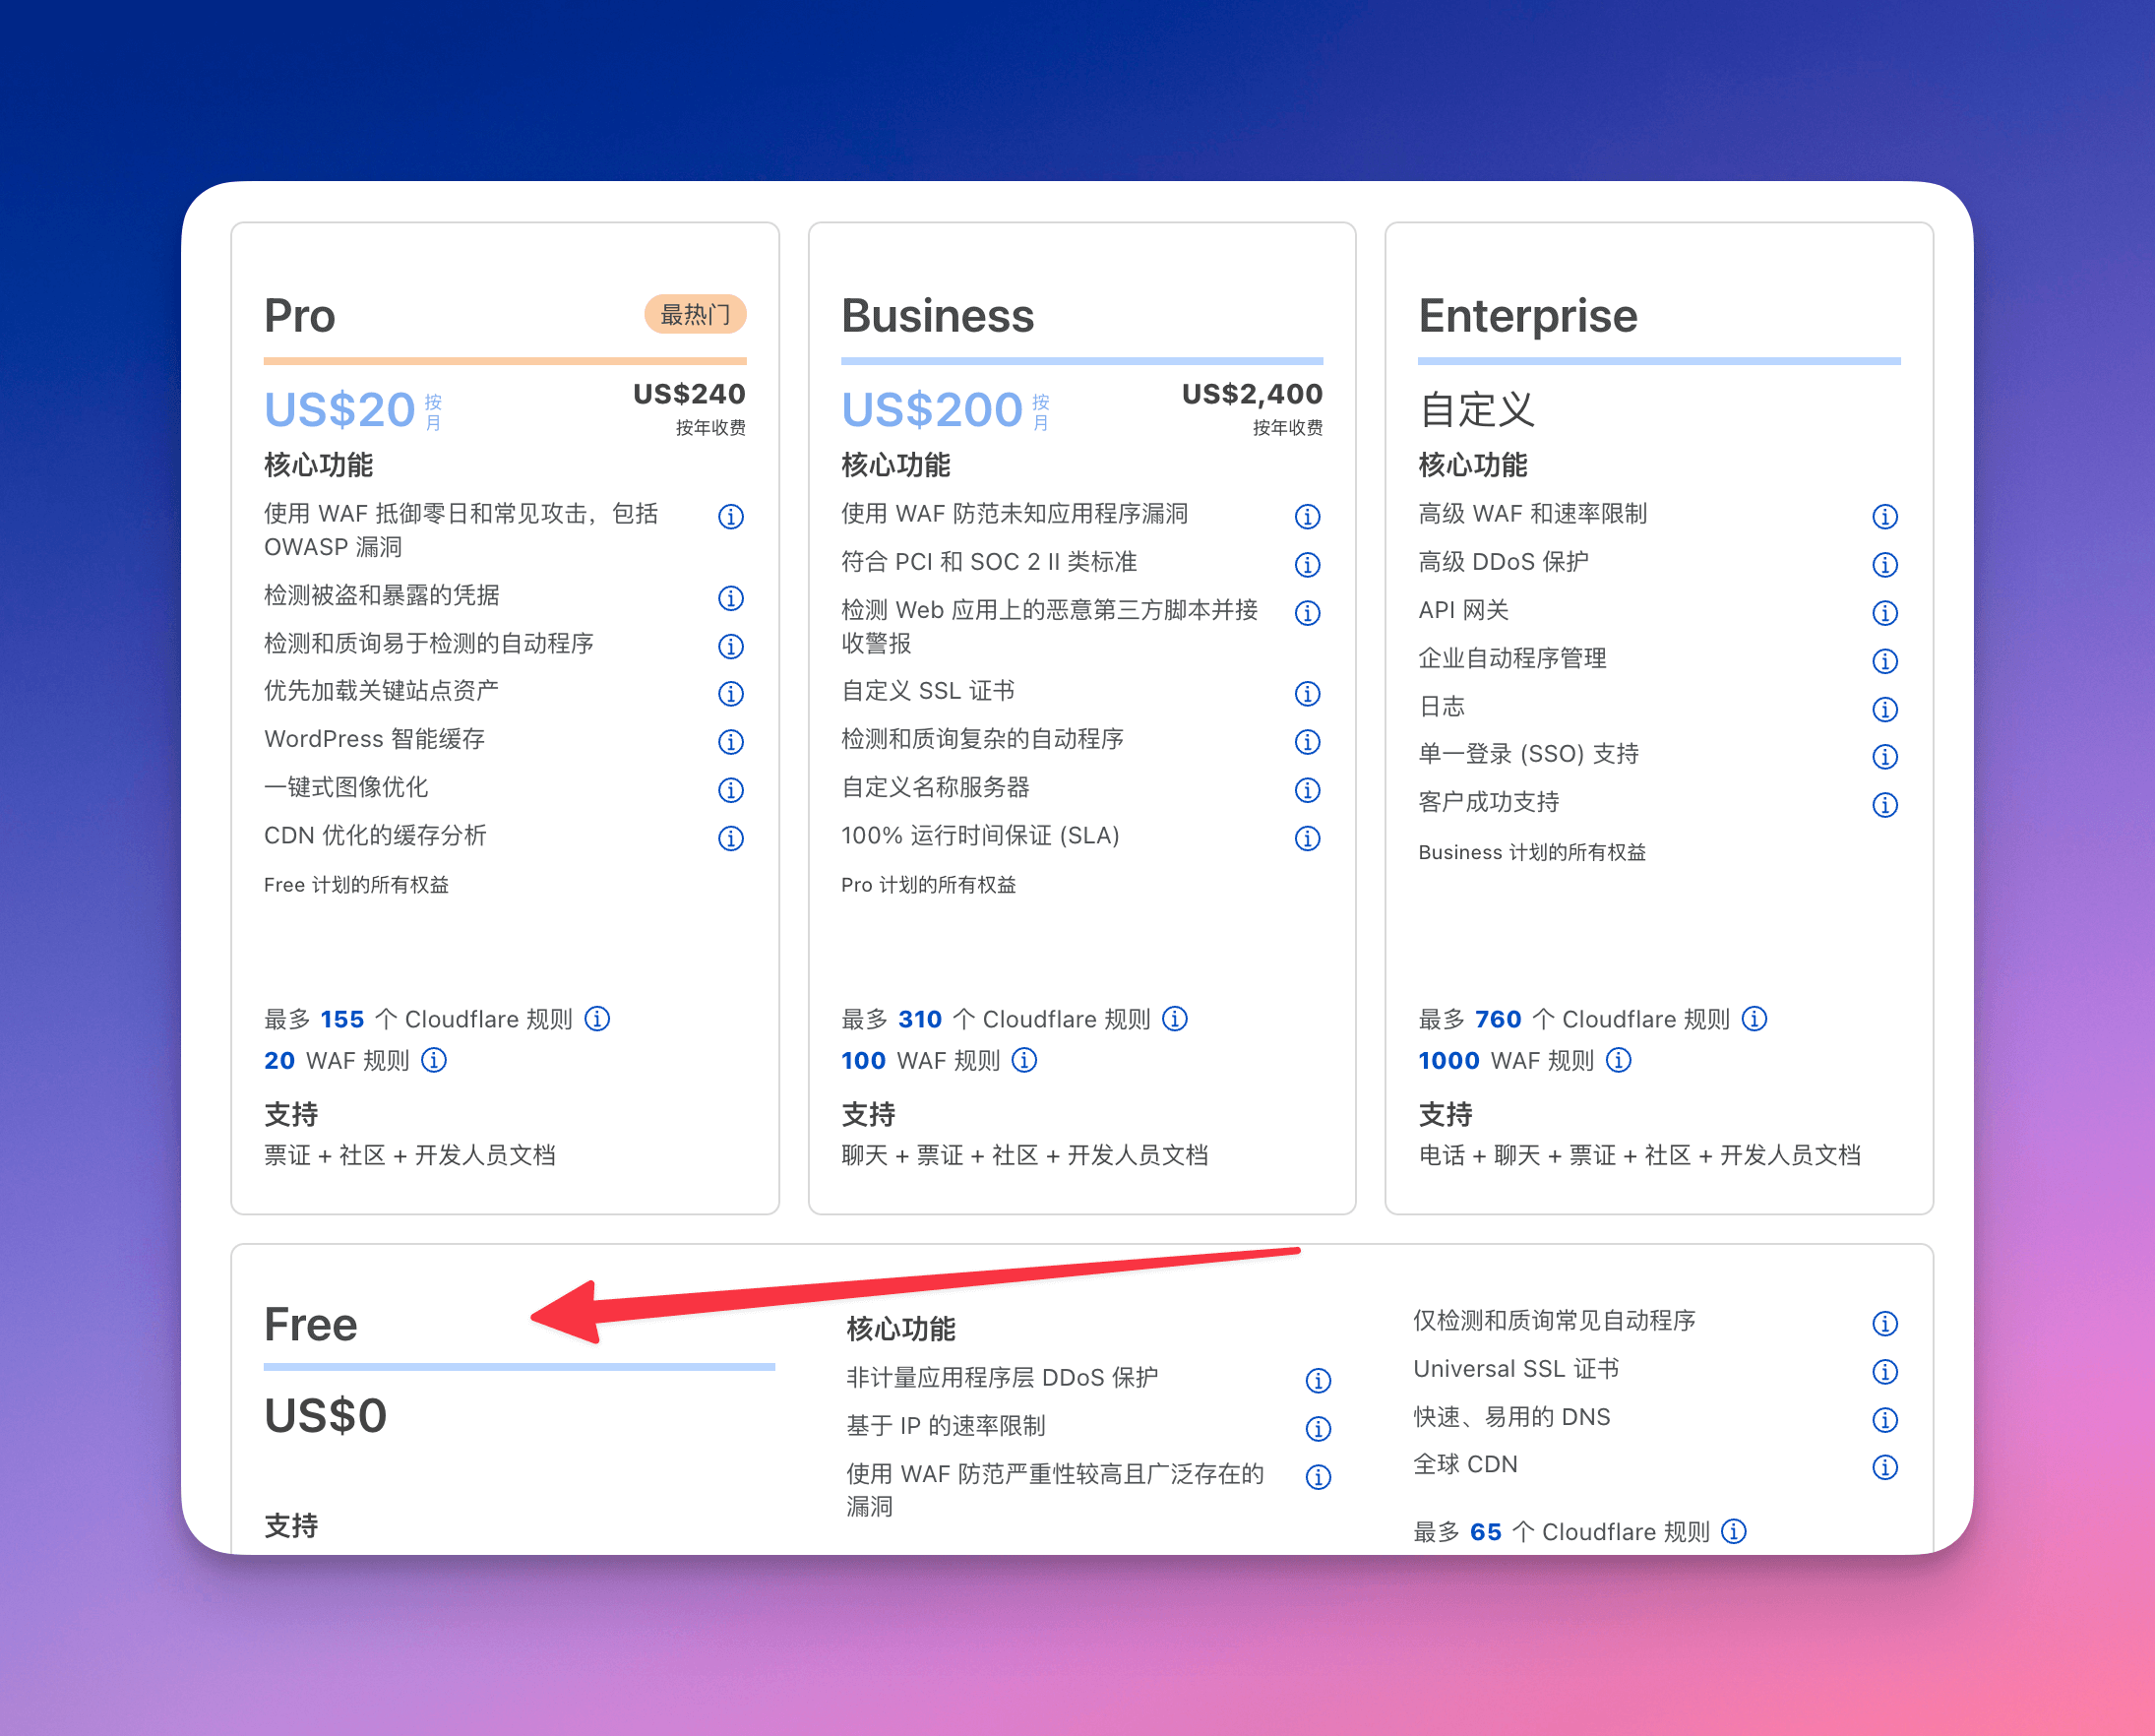
Task: Open info beside 155 个 Cloudflare 规则
Action: [x=597, y=1018]
